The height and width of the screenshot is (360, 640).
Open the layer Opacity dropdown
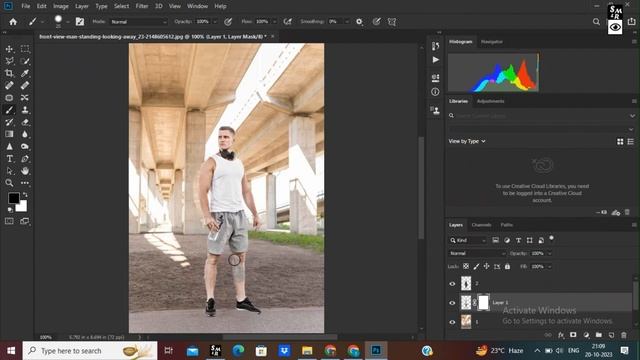549,253
